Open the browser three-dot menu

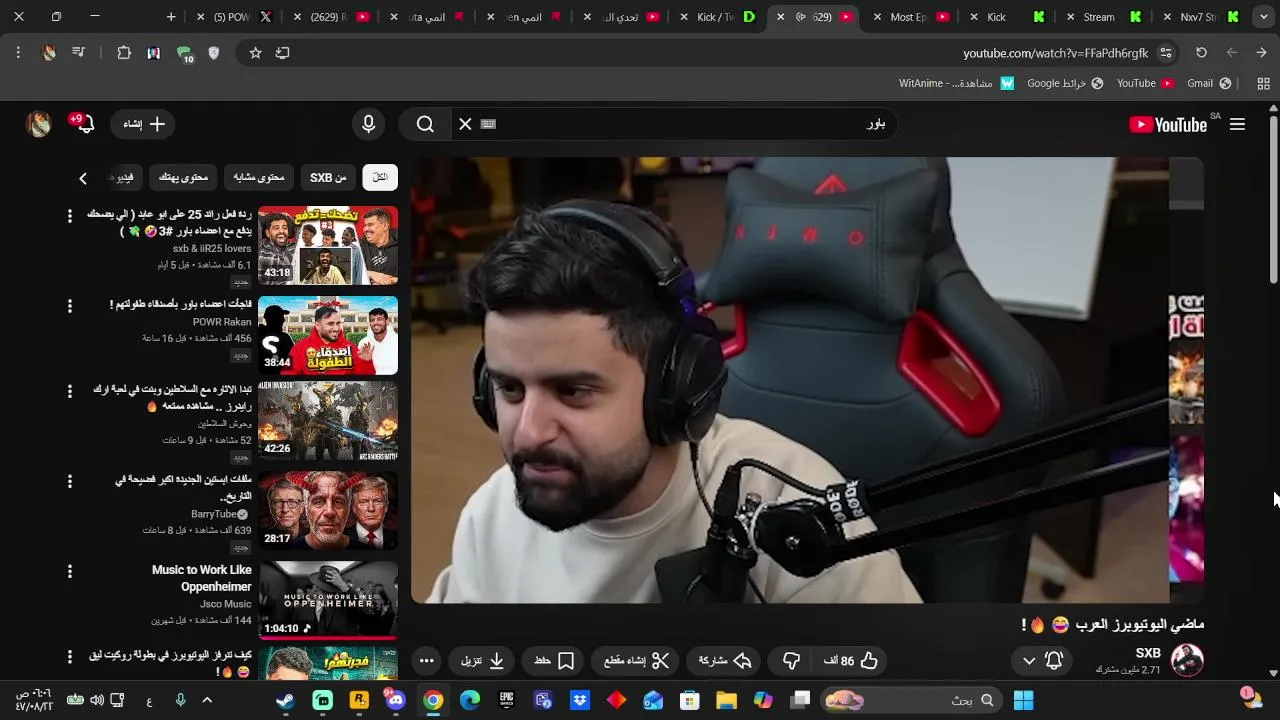[x=18, y=53]
